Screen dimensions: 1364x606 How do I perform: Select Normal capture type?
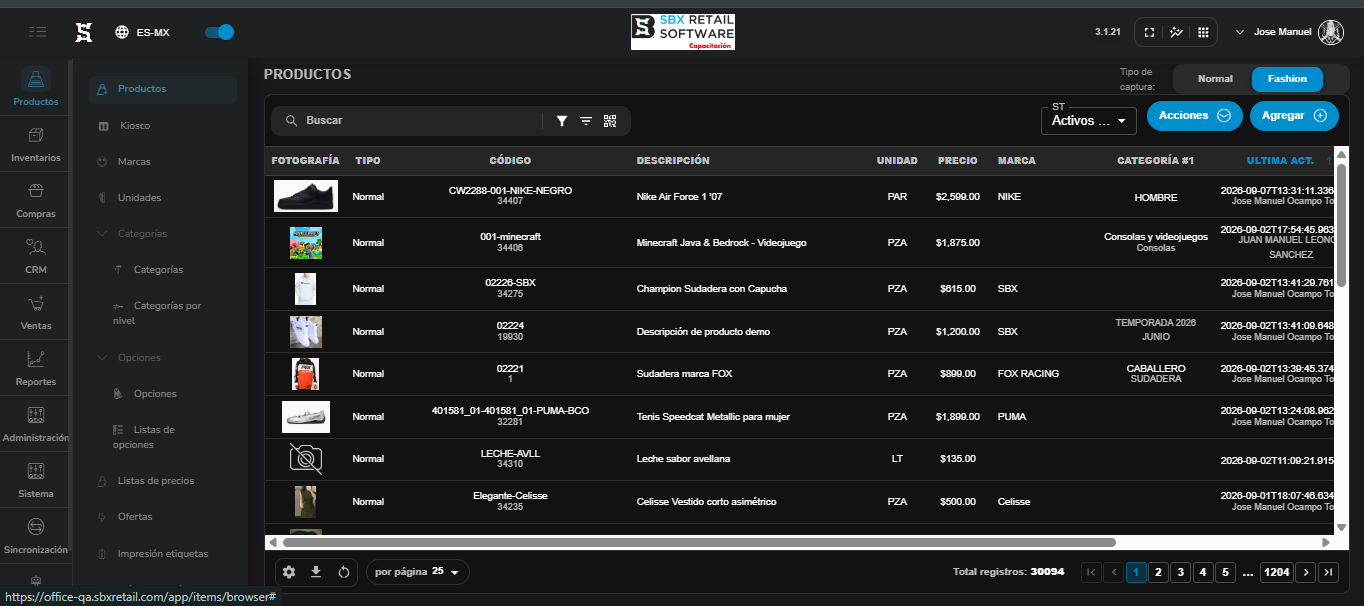(x=1215, y=79)
